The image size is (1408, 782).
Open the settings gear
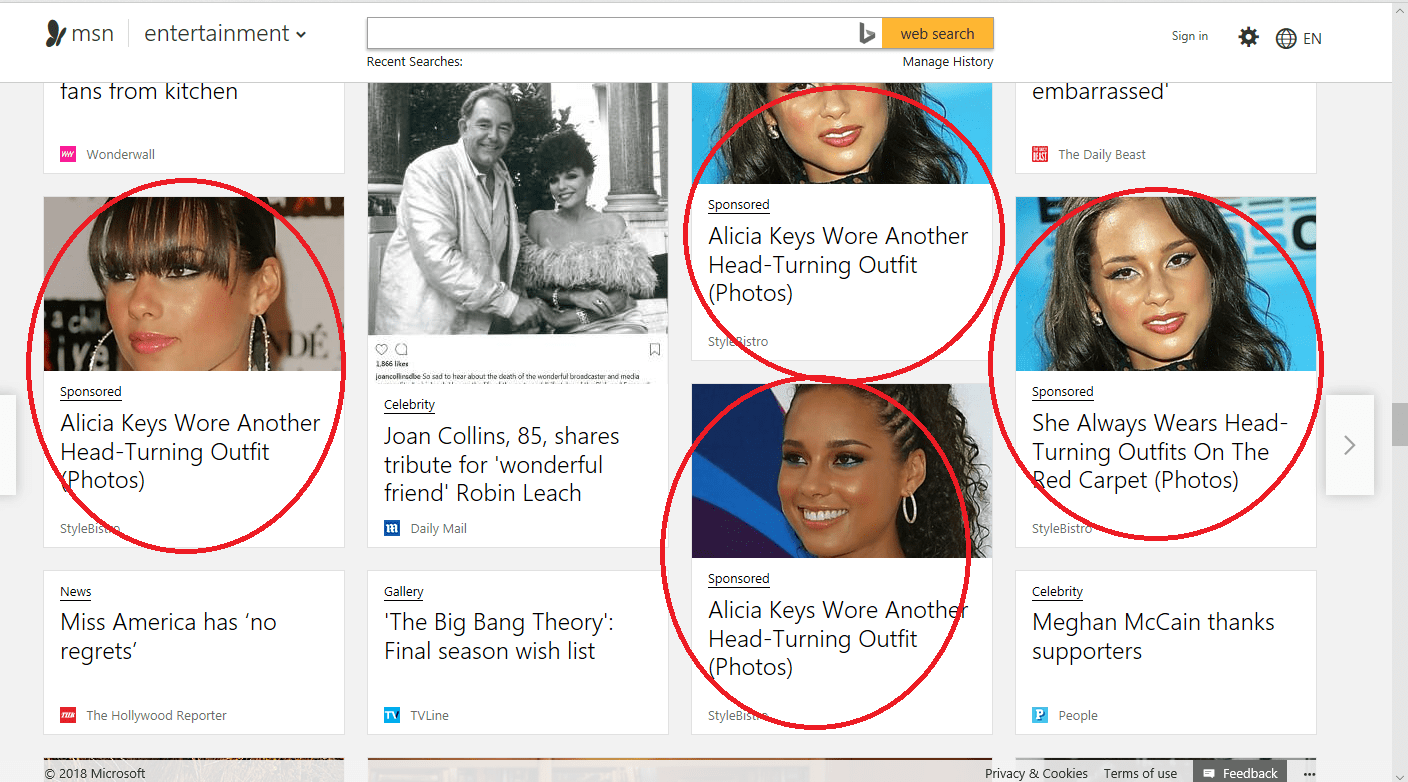point(1248,36)
